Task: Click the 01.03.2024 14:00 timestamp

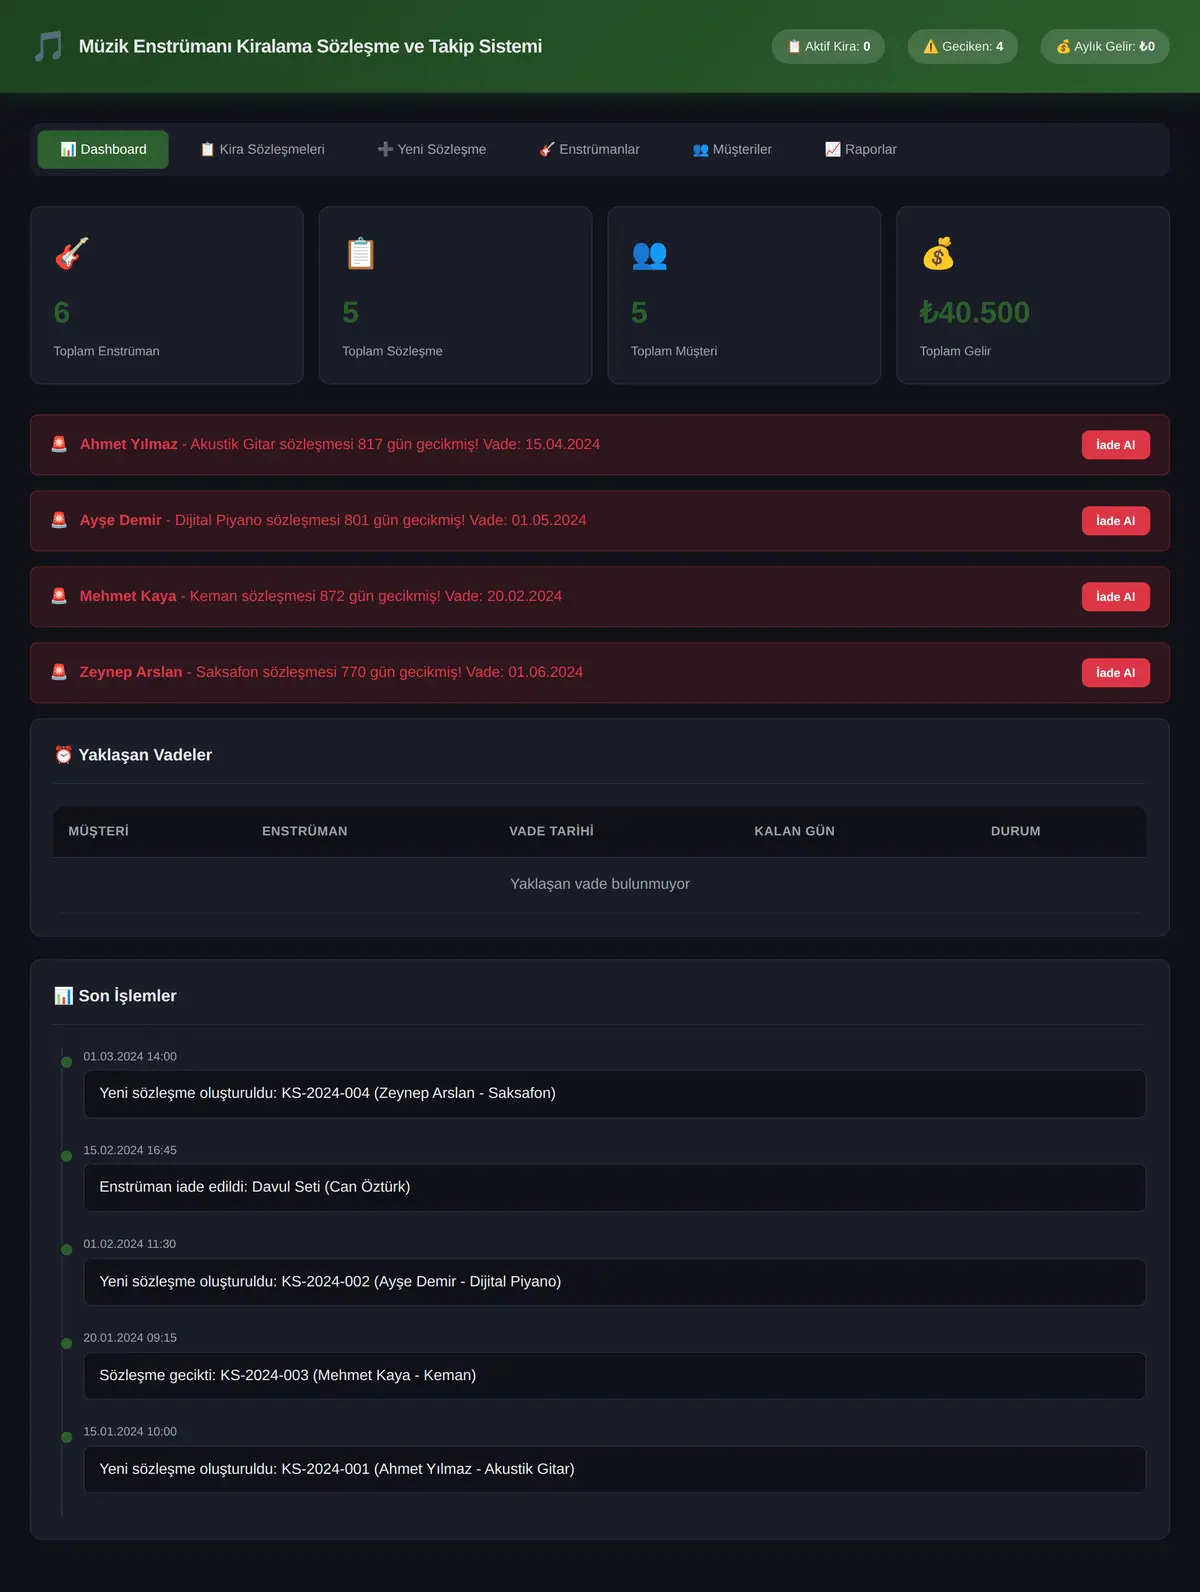Action: (x=130, y=1056)
